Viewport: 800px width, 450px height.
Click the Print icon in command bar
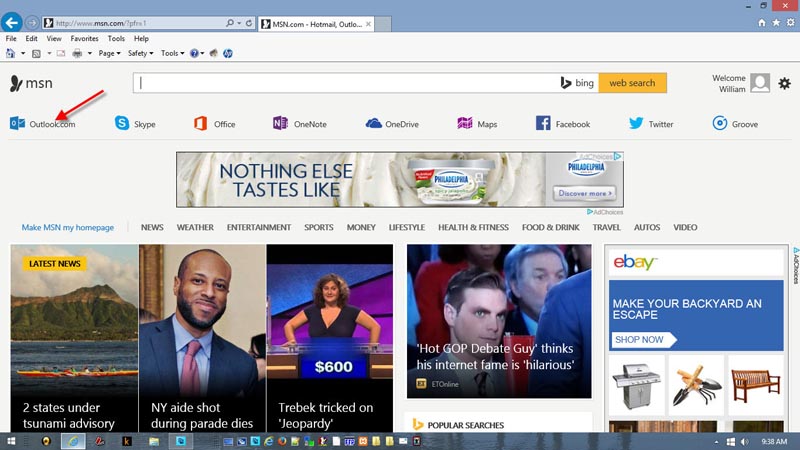[77, 53]
